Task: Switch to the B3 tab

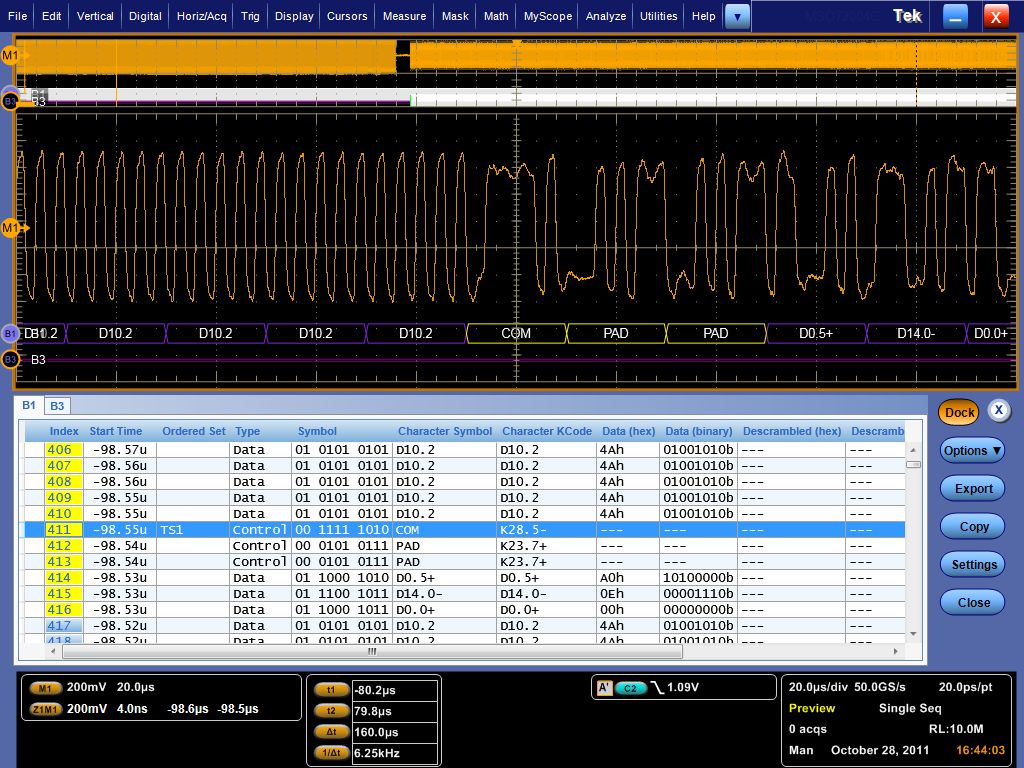Action: click(x=58, y=406)
